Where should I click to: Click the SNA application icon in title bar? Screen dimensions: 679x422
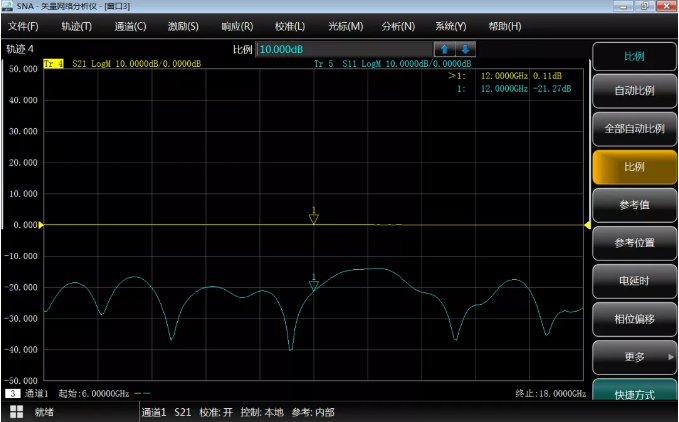tap(8, 7)
